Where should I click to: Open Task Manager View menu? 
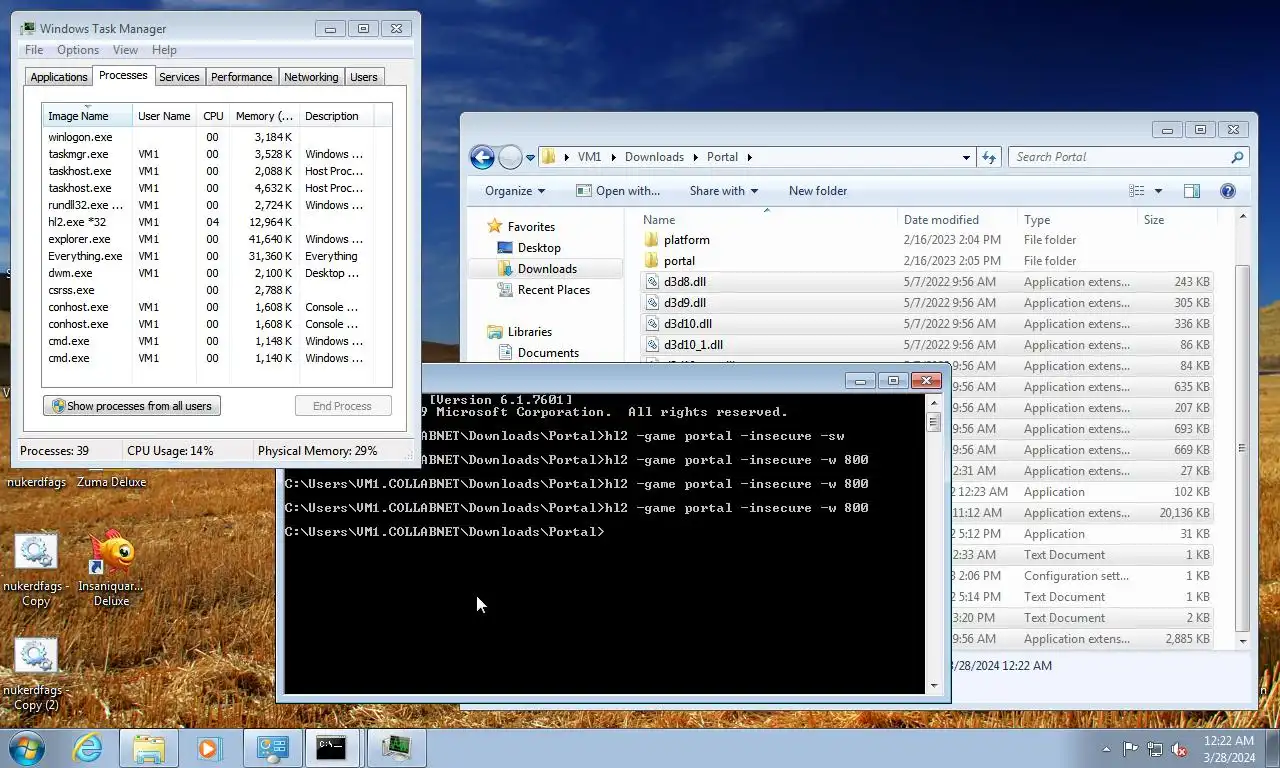125,50
